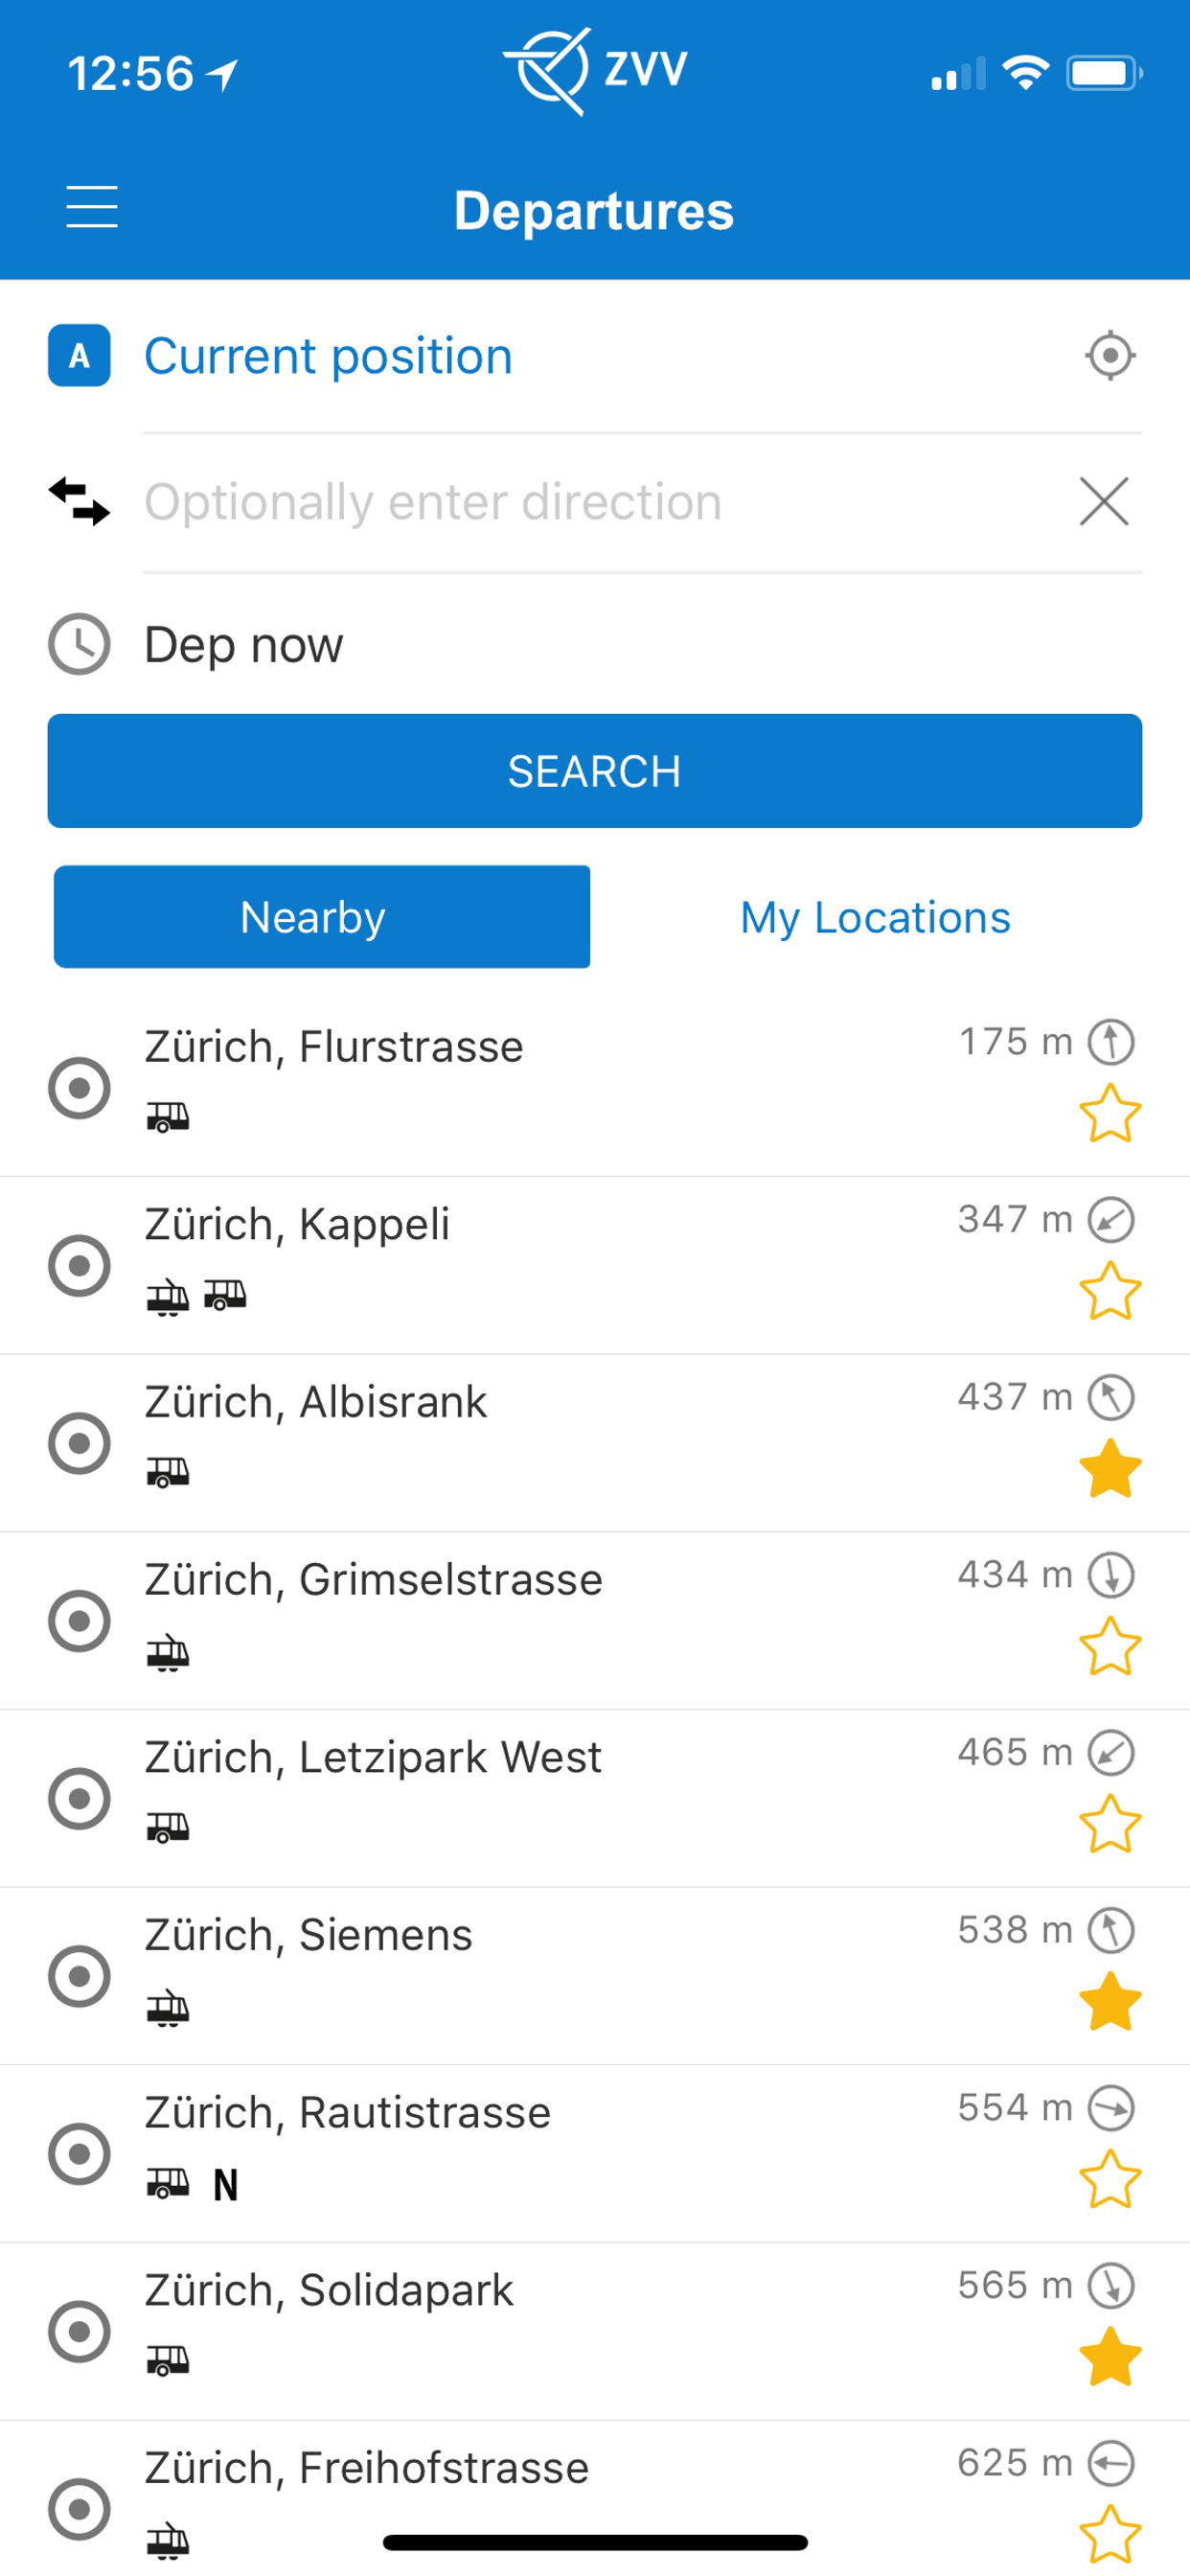
Task: Select the Zürich, Letzipark West radio marker
Action: point(79,1798)
